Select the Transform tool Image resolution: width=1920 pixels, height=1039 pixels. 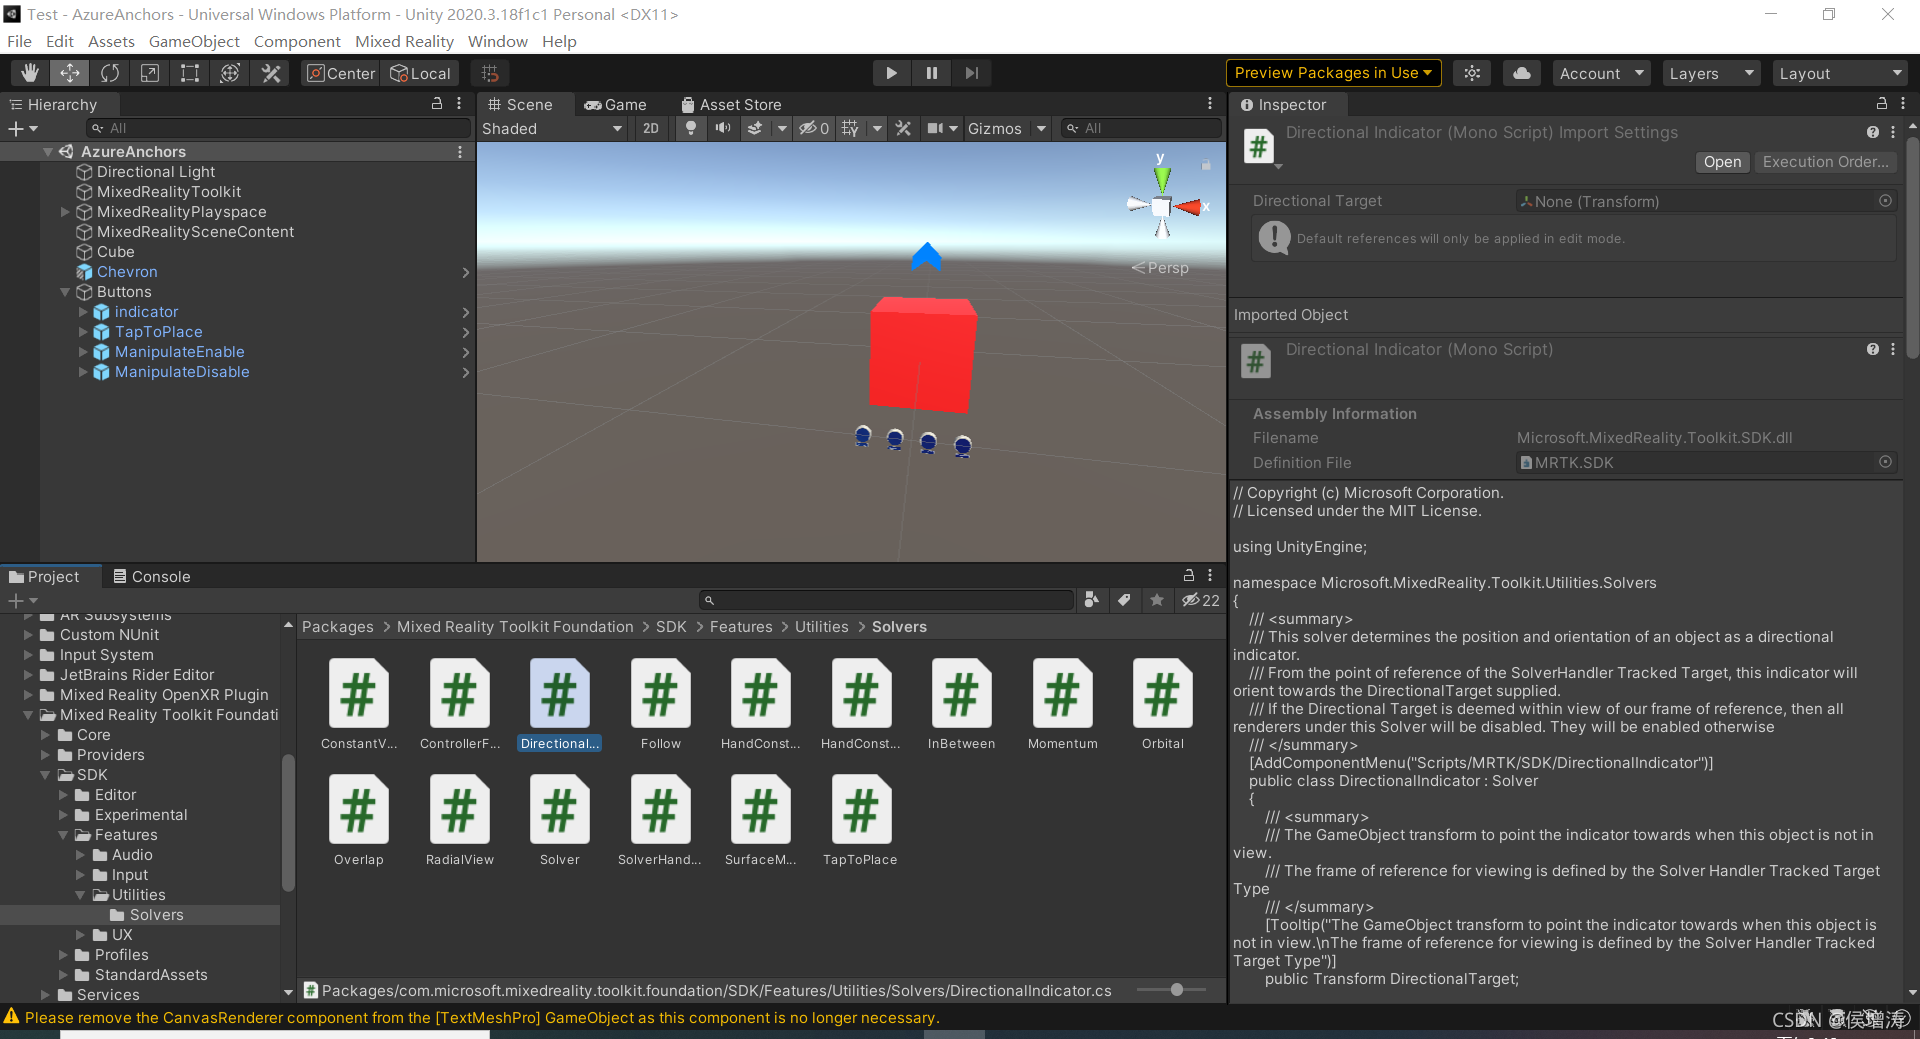(x=230, y=73)
